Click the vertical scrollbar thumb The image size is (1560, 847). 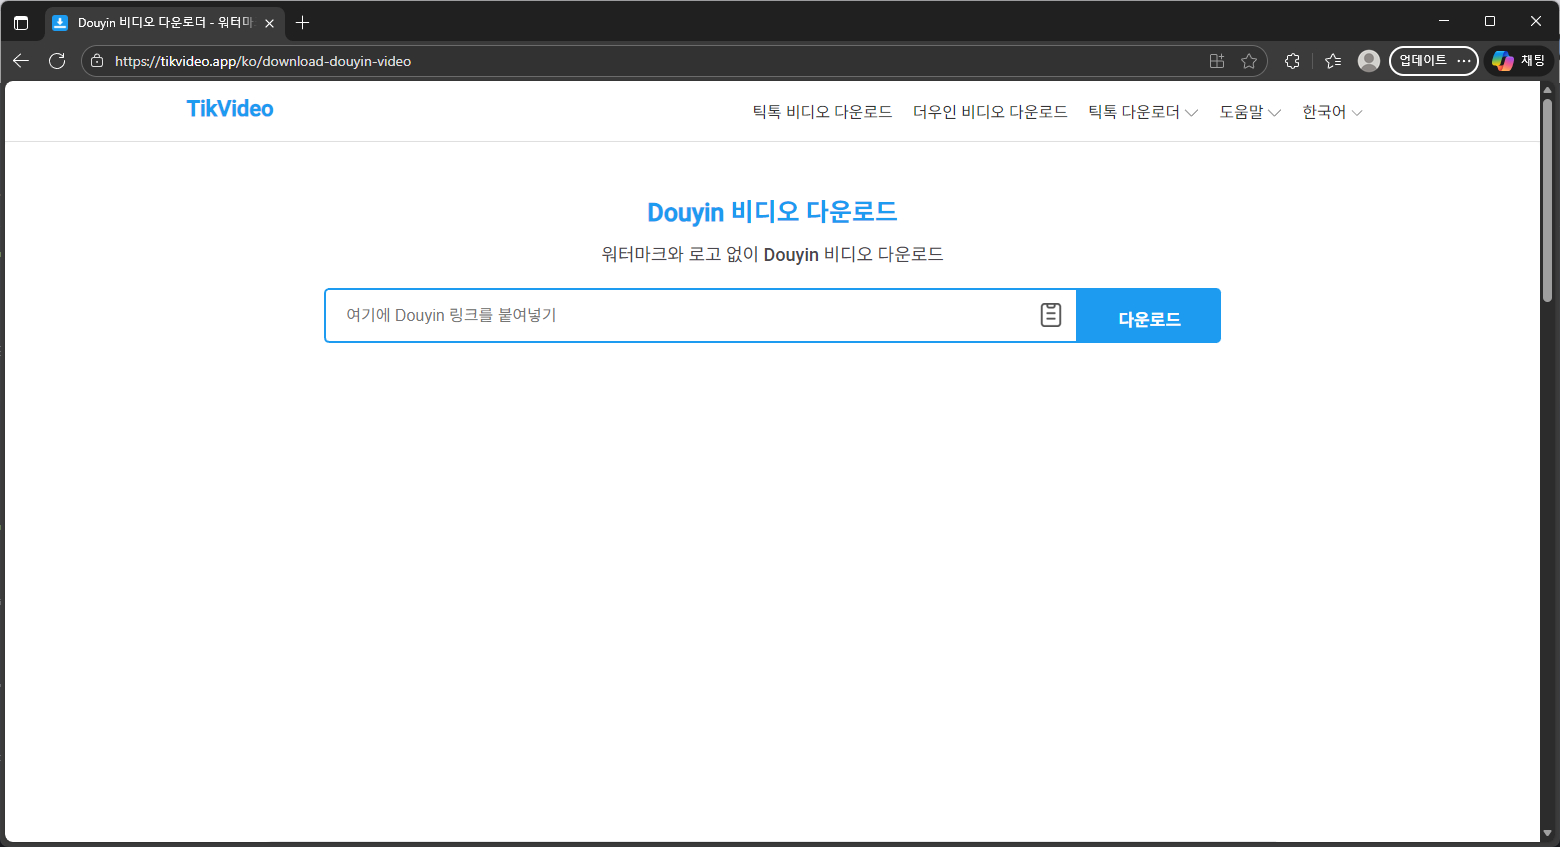(1547, 200)
